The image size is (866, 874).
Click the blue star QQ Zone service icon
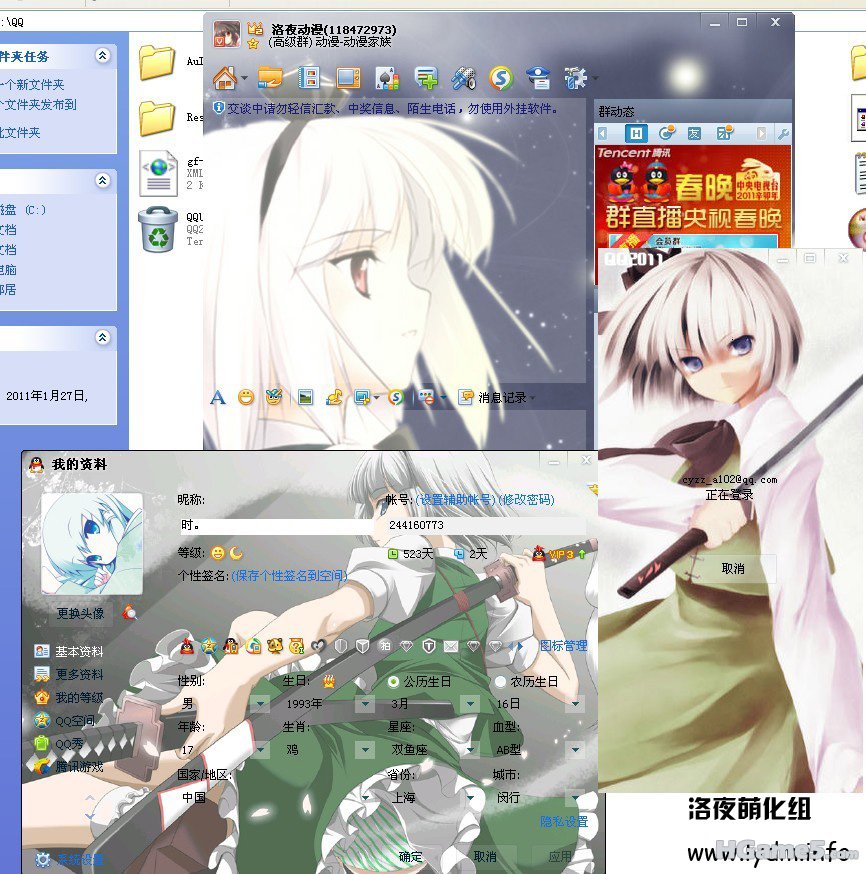(x=209, y=646)
